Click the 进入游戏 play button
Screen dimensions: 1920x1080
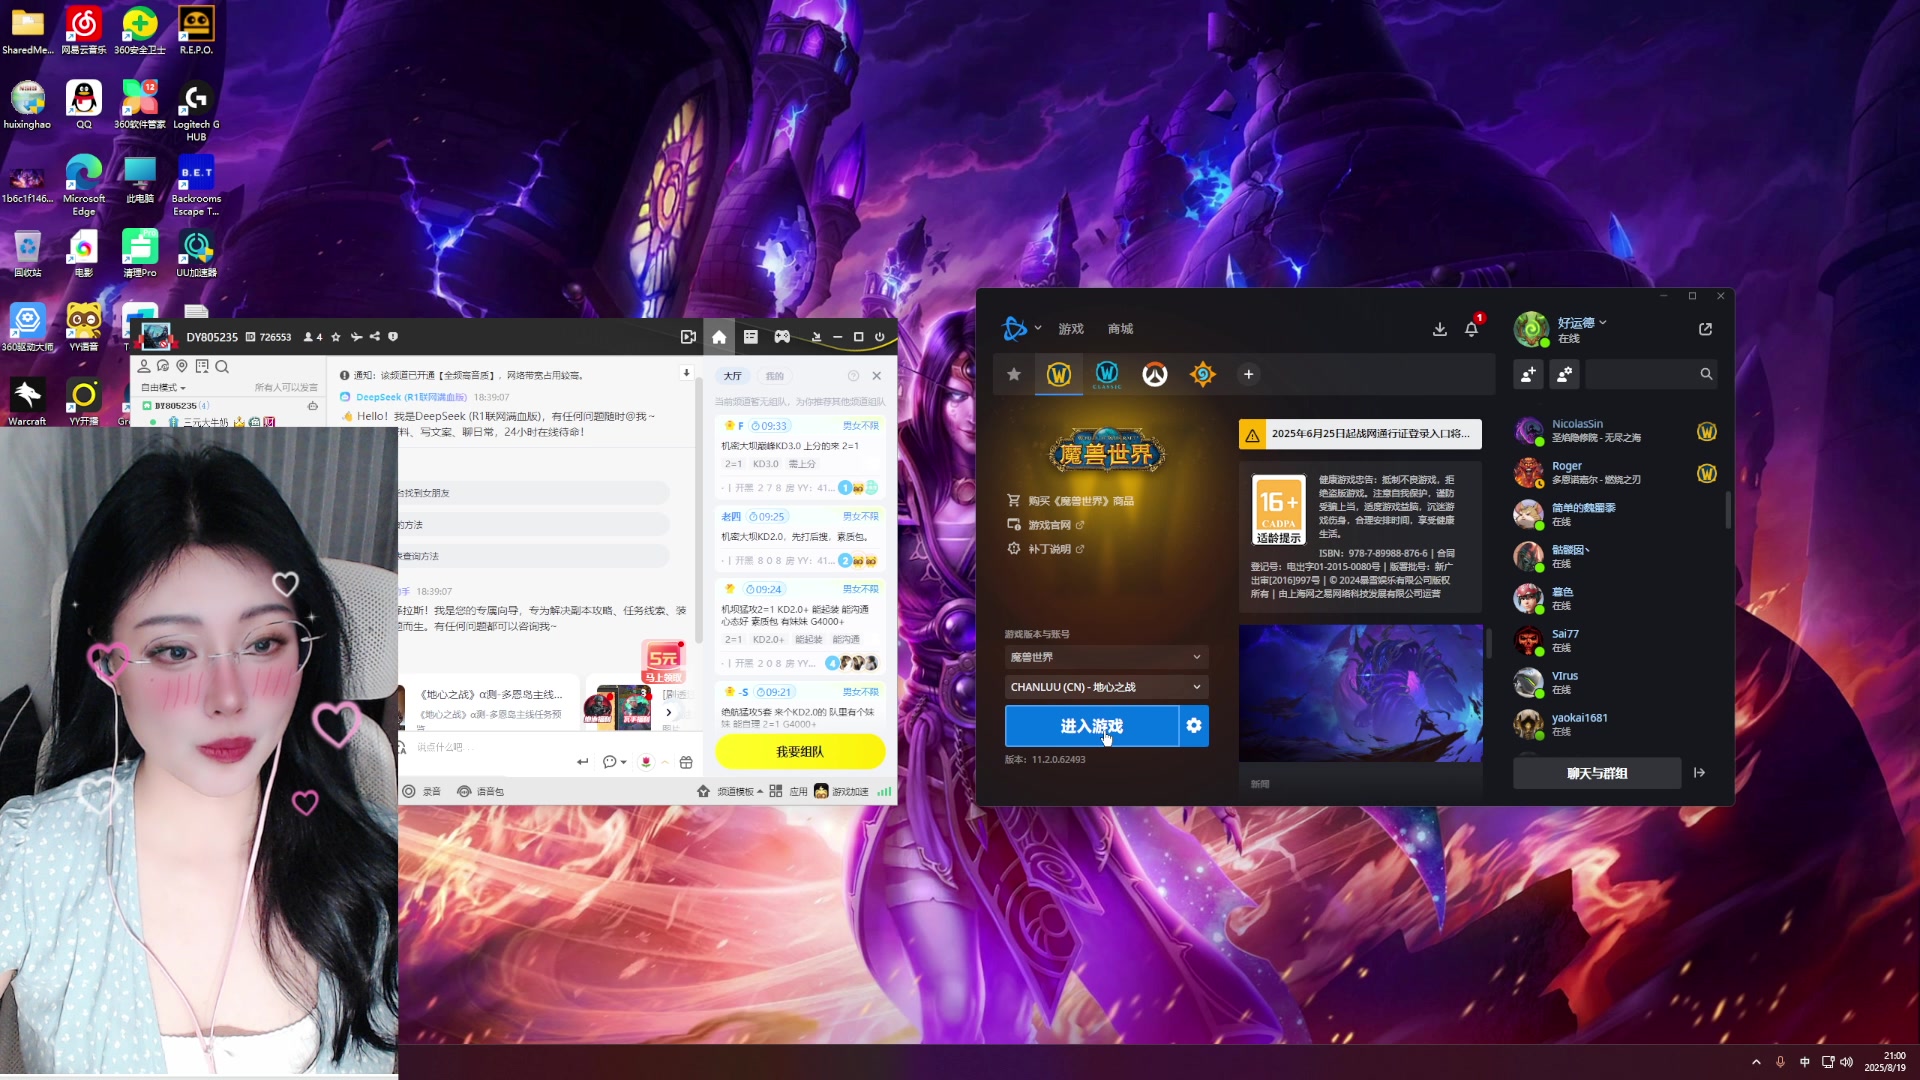pyautogui.click(x=1092, y=726)
